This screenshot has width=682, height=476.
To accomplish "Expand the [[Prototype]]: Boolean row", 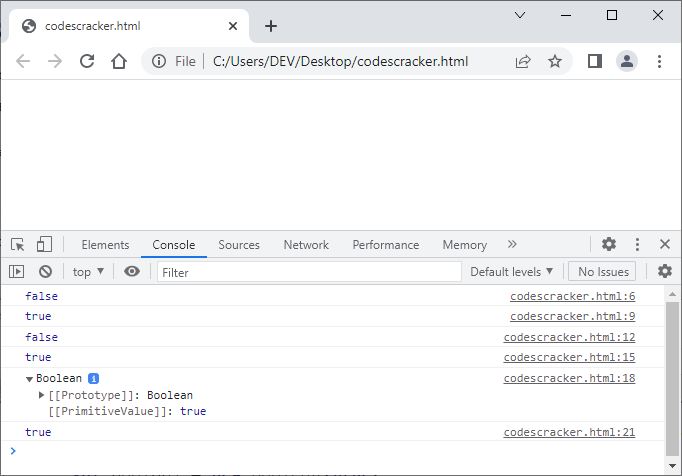I will 41,395.
